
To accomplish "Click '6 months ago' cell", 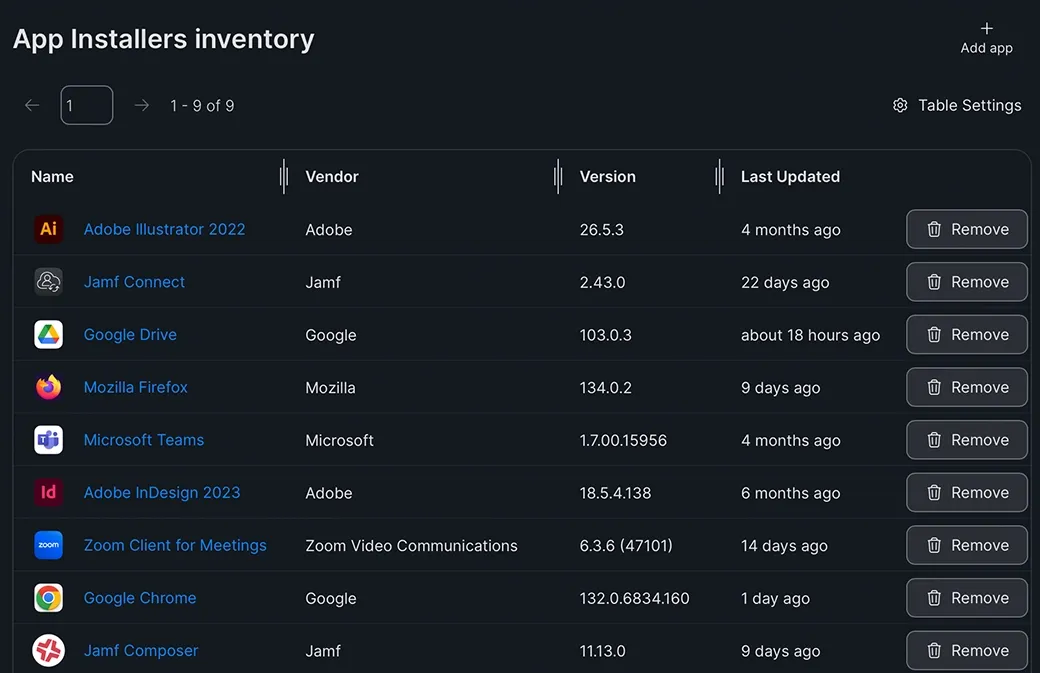I will tap(790, 493).
